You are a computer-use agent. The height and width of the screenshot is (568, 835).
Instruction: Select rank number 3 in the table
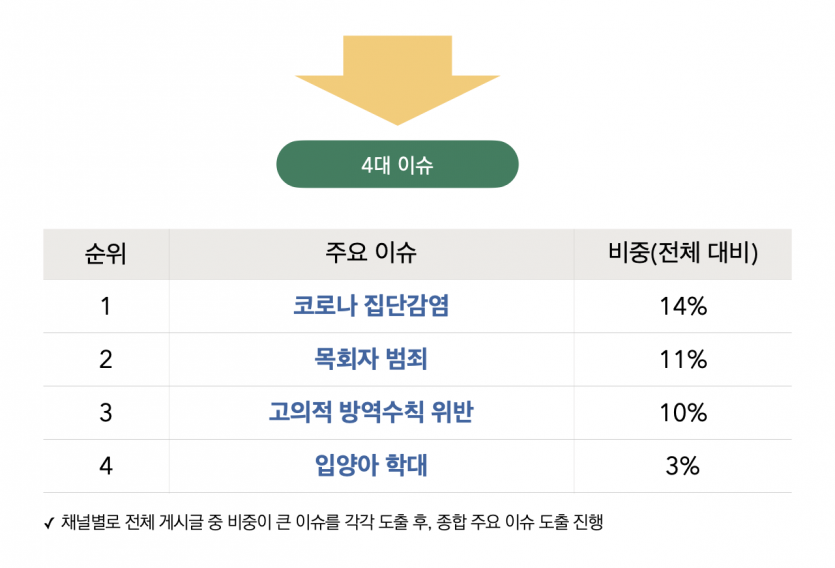coord(106,412)
